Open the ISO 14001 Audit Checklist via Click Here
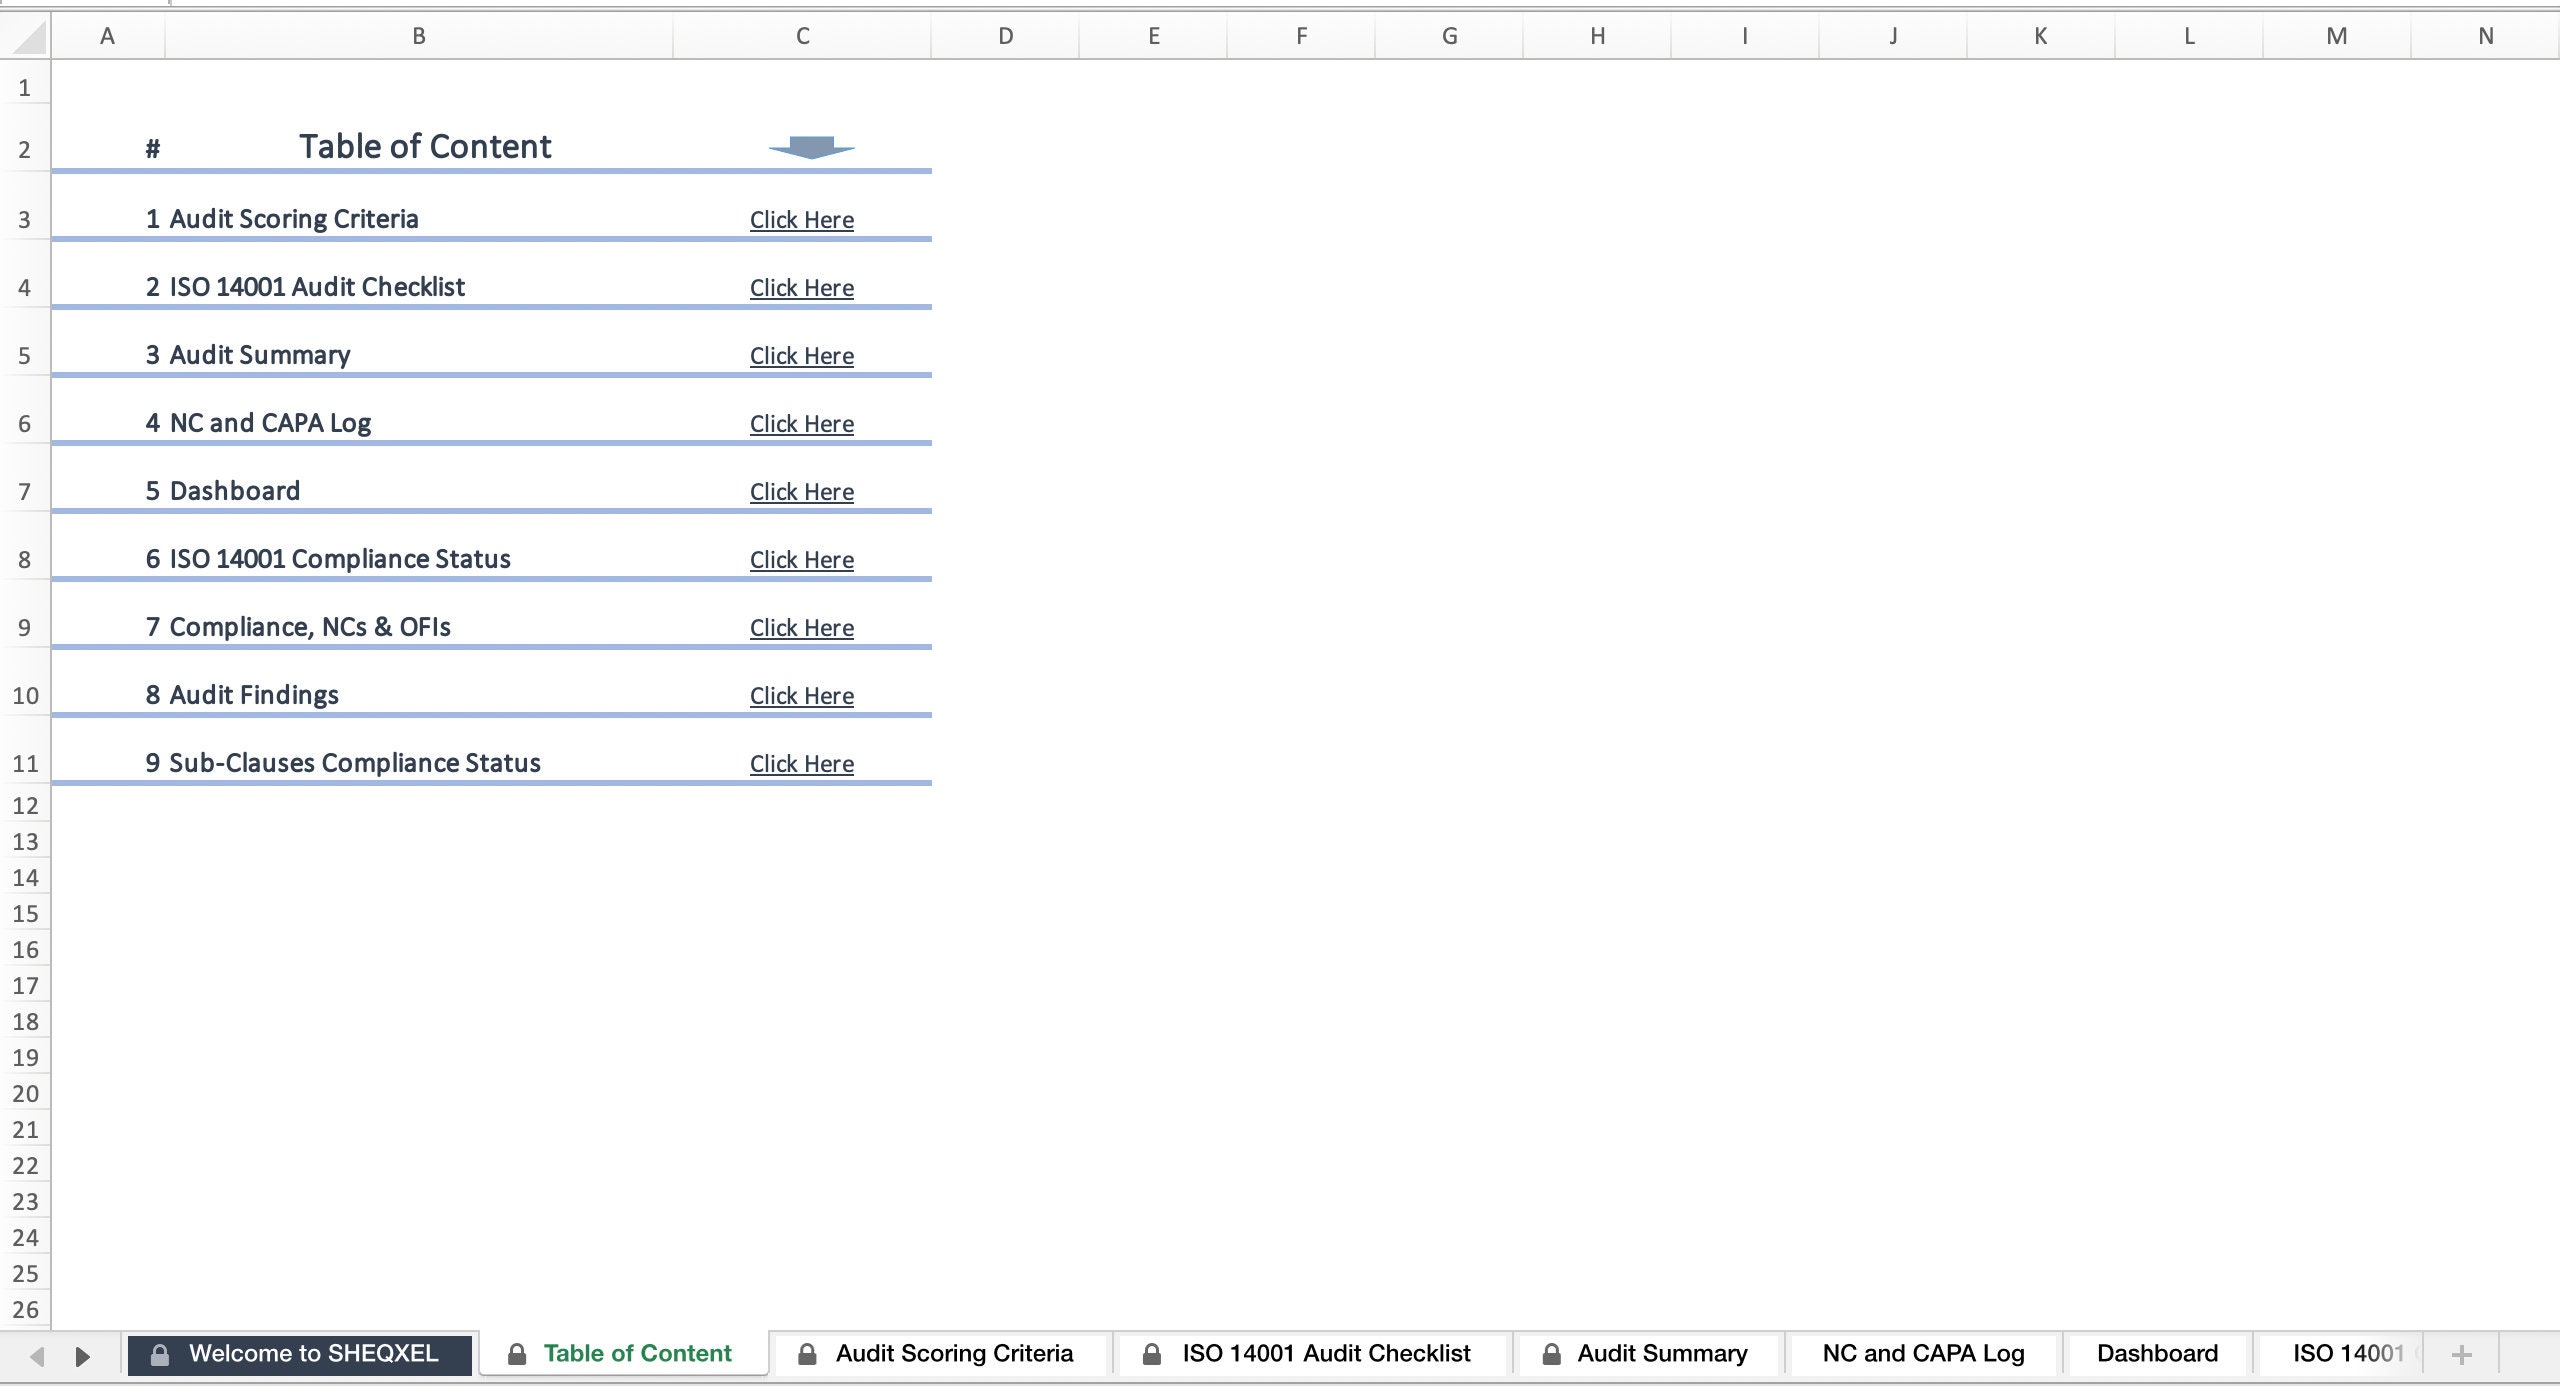The image size is (2560, 1386). click(801, 287)
